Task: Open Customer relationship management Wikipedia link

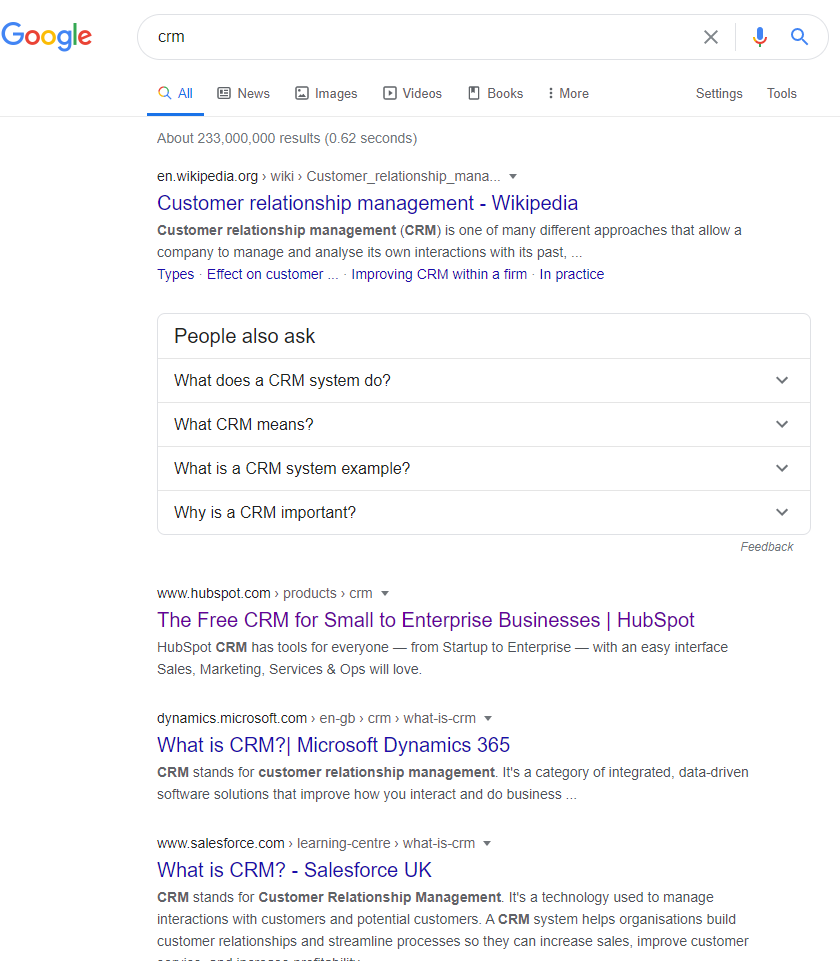Action: pos(367,203)
